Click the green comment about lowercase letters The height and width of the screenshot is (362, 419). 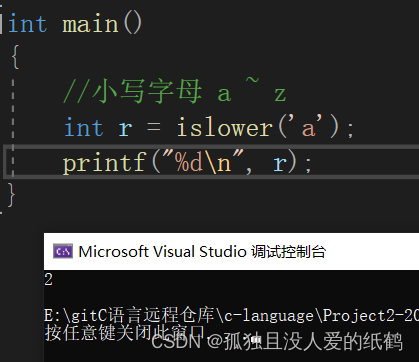coord(175,91)
